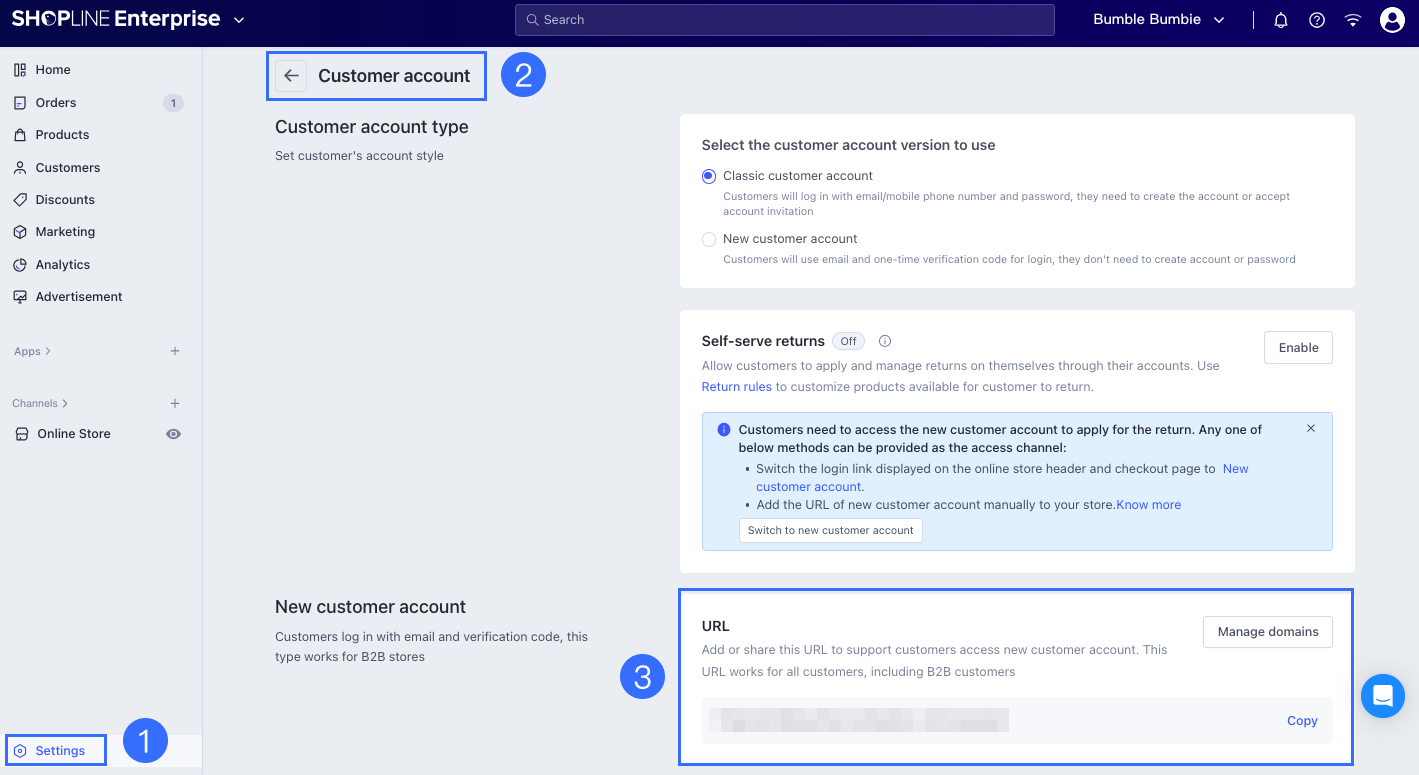The height and width of the screenshot is (775, 1419).
Task: Select New customer account option
Action: [709, 239]
